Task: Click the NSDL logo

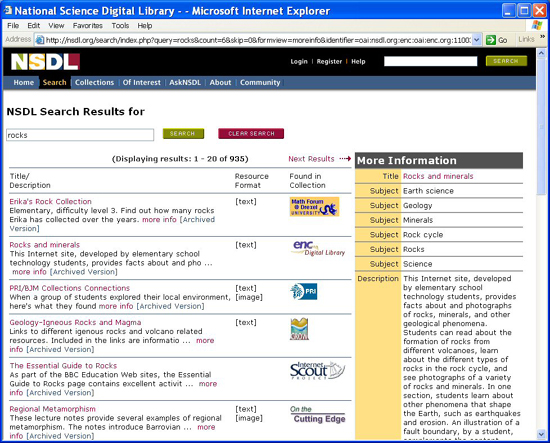Action: (45, 62)
